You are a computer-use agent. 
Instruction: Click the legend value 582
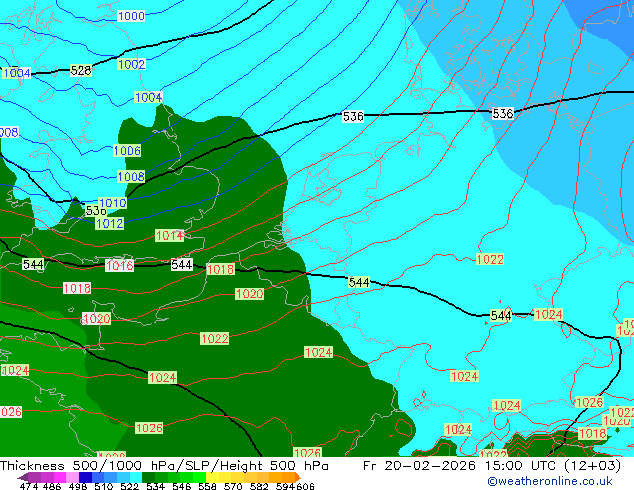click(259, 486)
